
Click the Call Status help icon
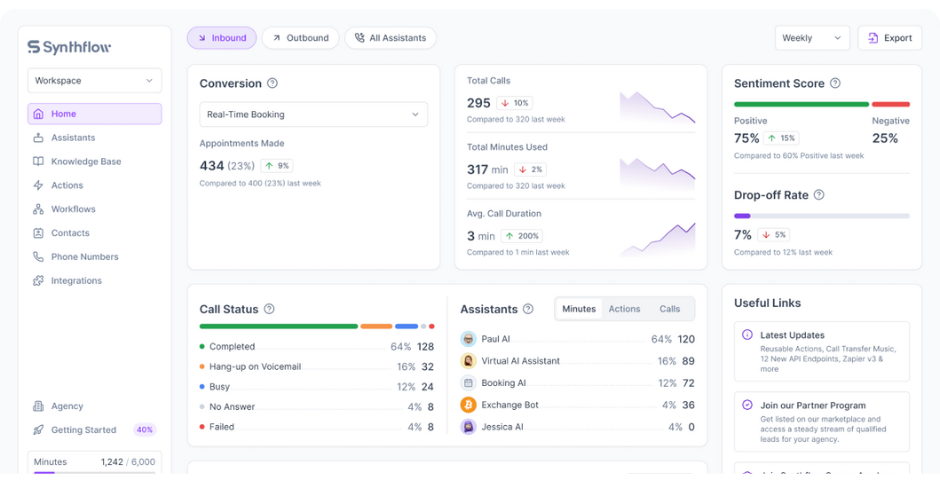coord(269,309)
